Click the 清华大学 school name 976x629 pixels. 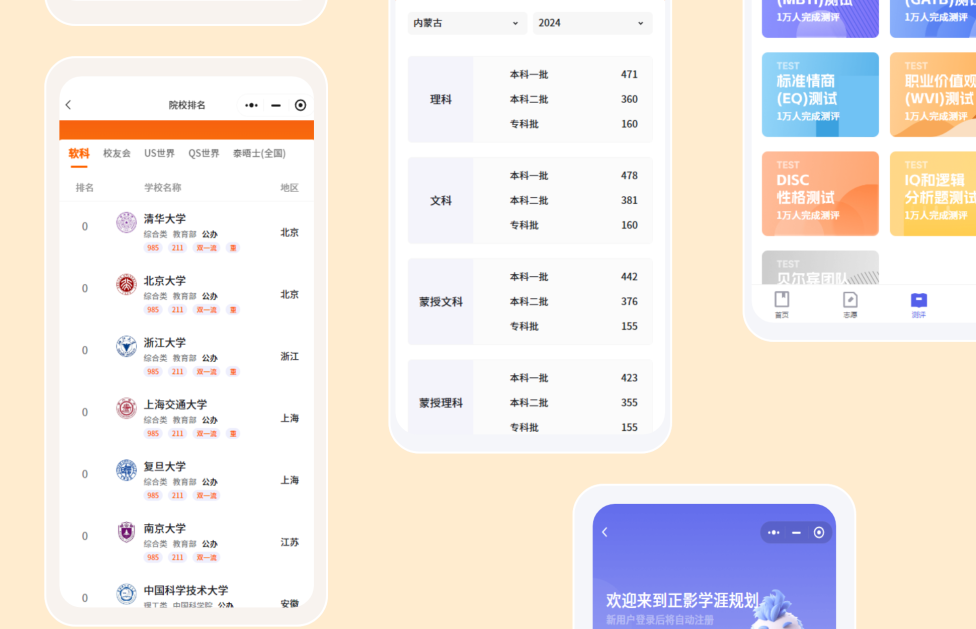point(165,219)
